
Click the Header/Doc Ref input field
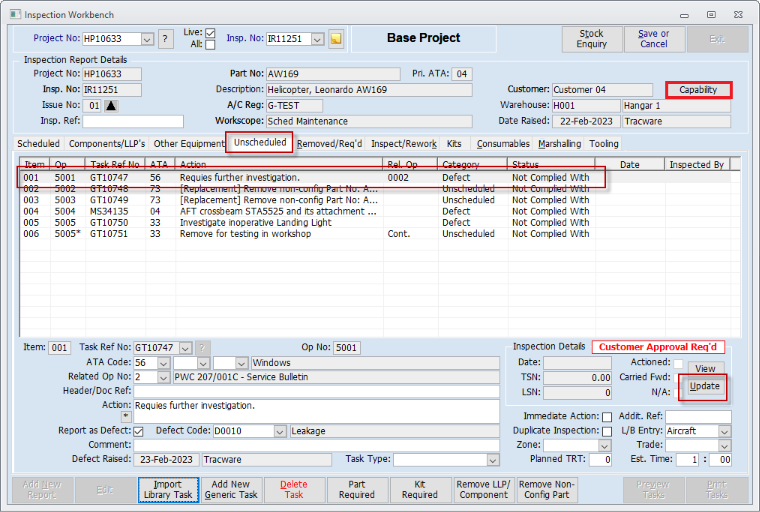coord(317,391)
